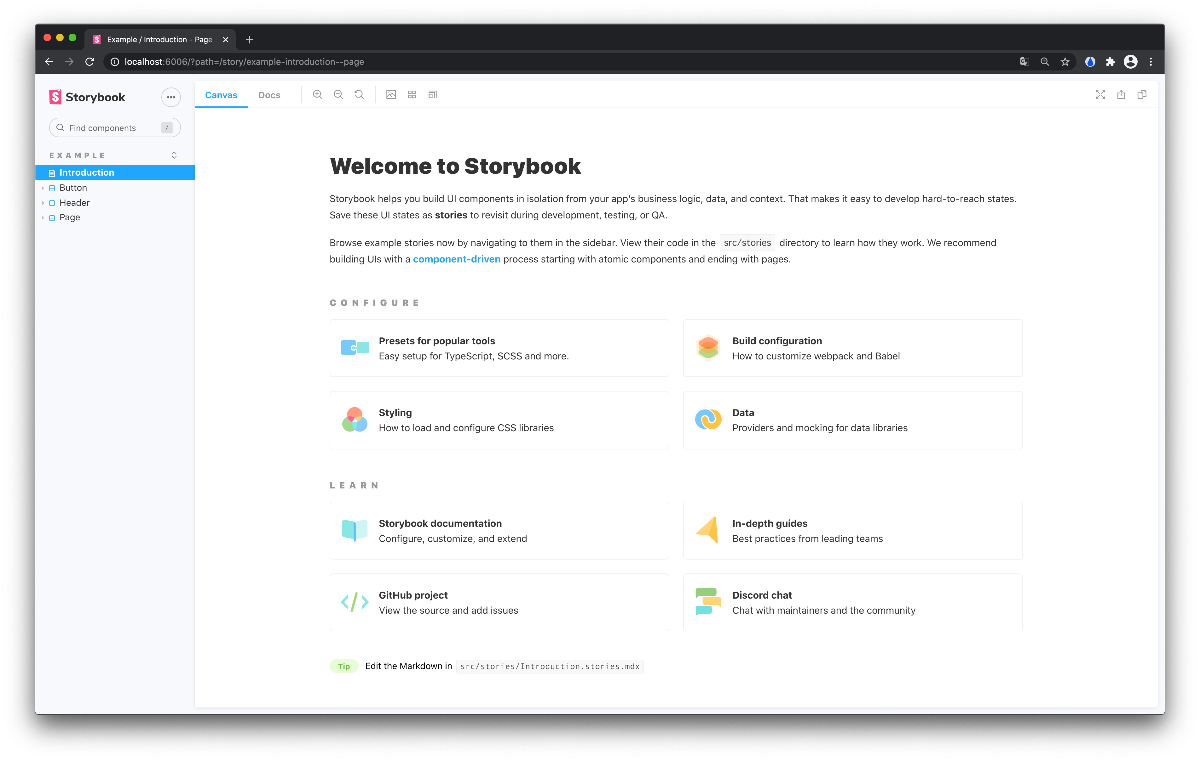
Task: Open the sidebar shortcuts menu button
Action: (171, 97)
